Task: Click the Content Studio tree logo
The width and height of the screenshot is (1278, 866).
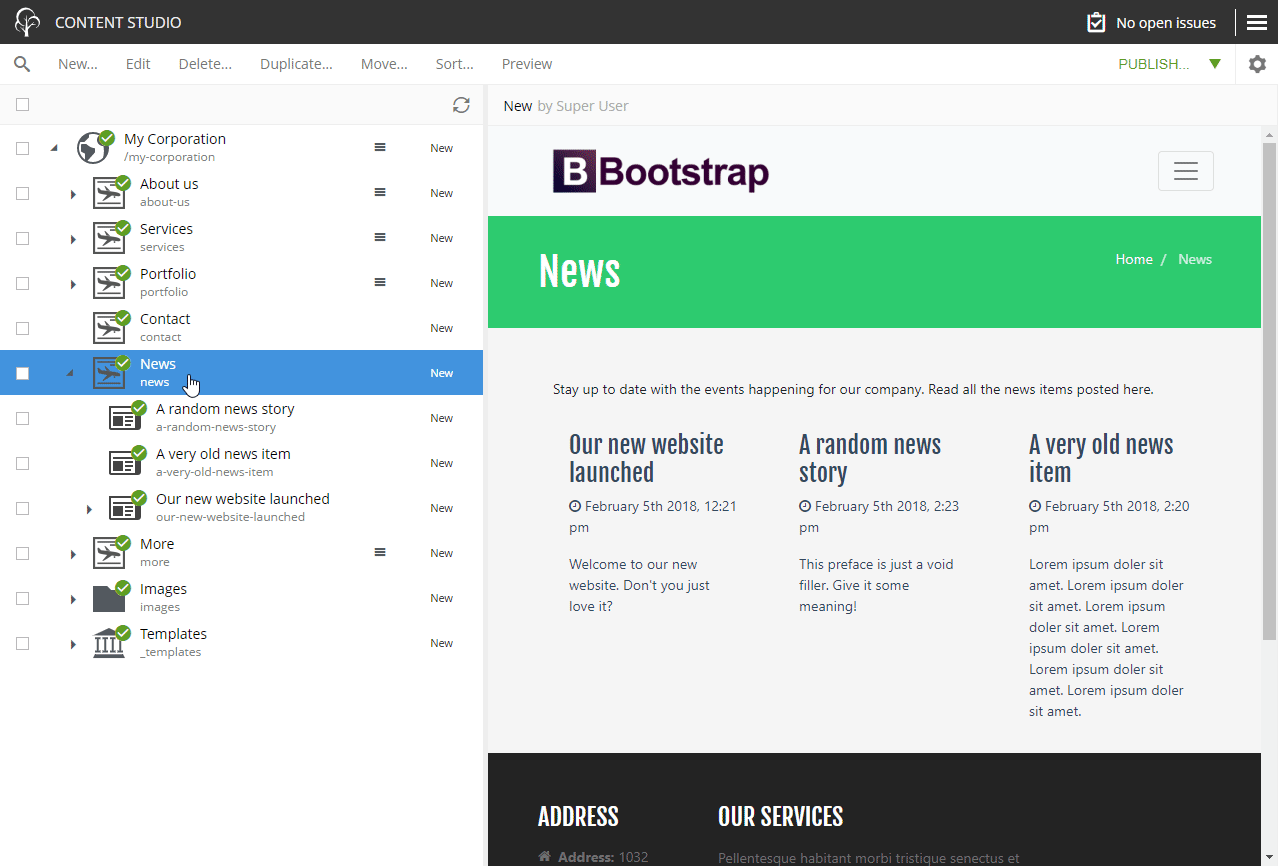Action: [26, 21]
